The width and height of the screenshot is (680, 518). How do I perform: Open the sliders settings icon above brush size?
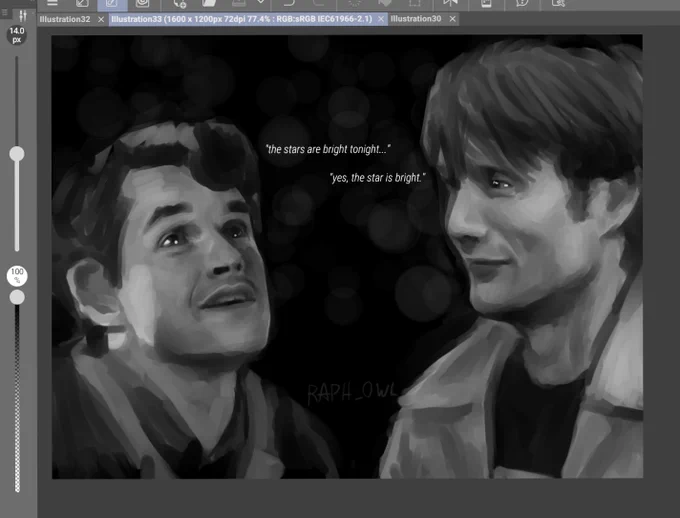coord(23,16)
